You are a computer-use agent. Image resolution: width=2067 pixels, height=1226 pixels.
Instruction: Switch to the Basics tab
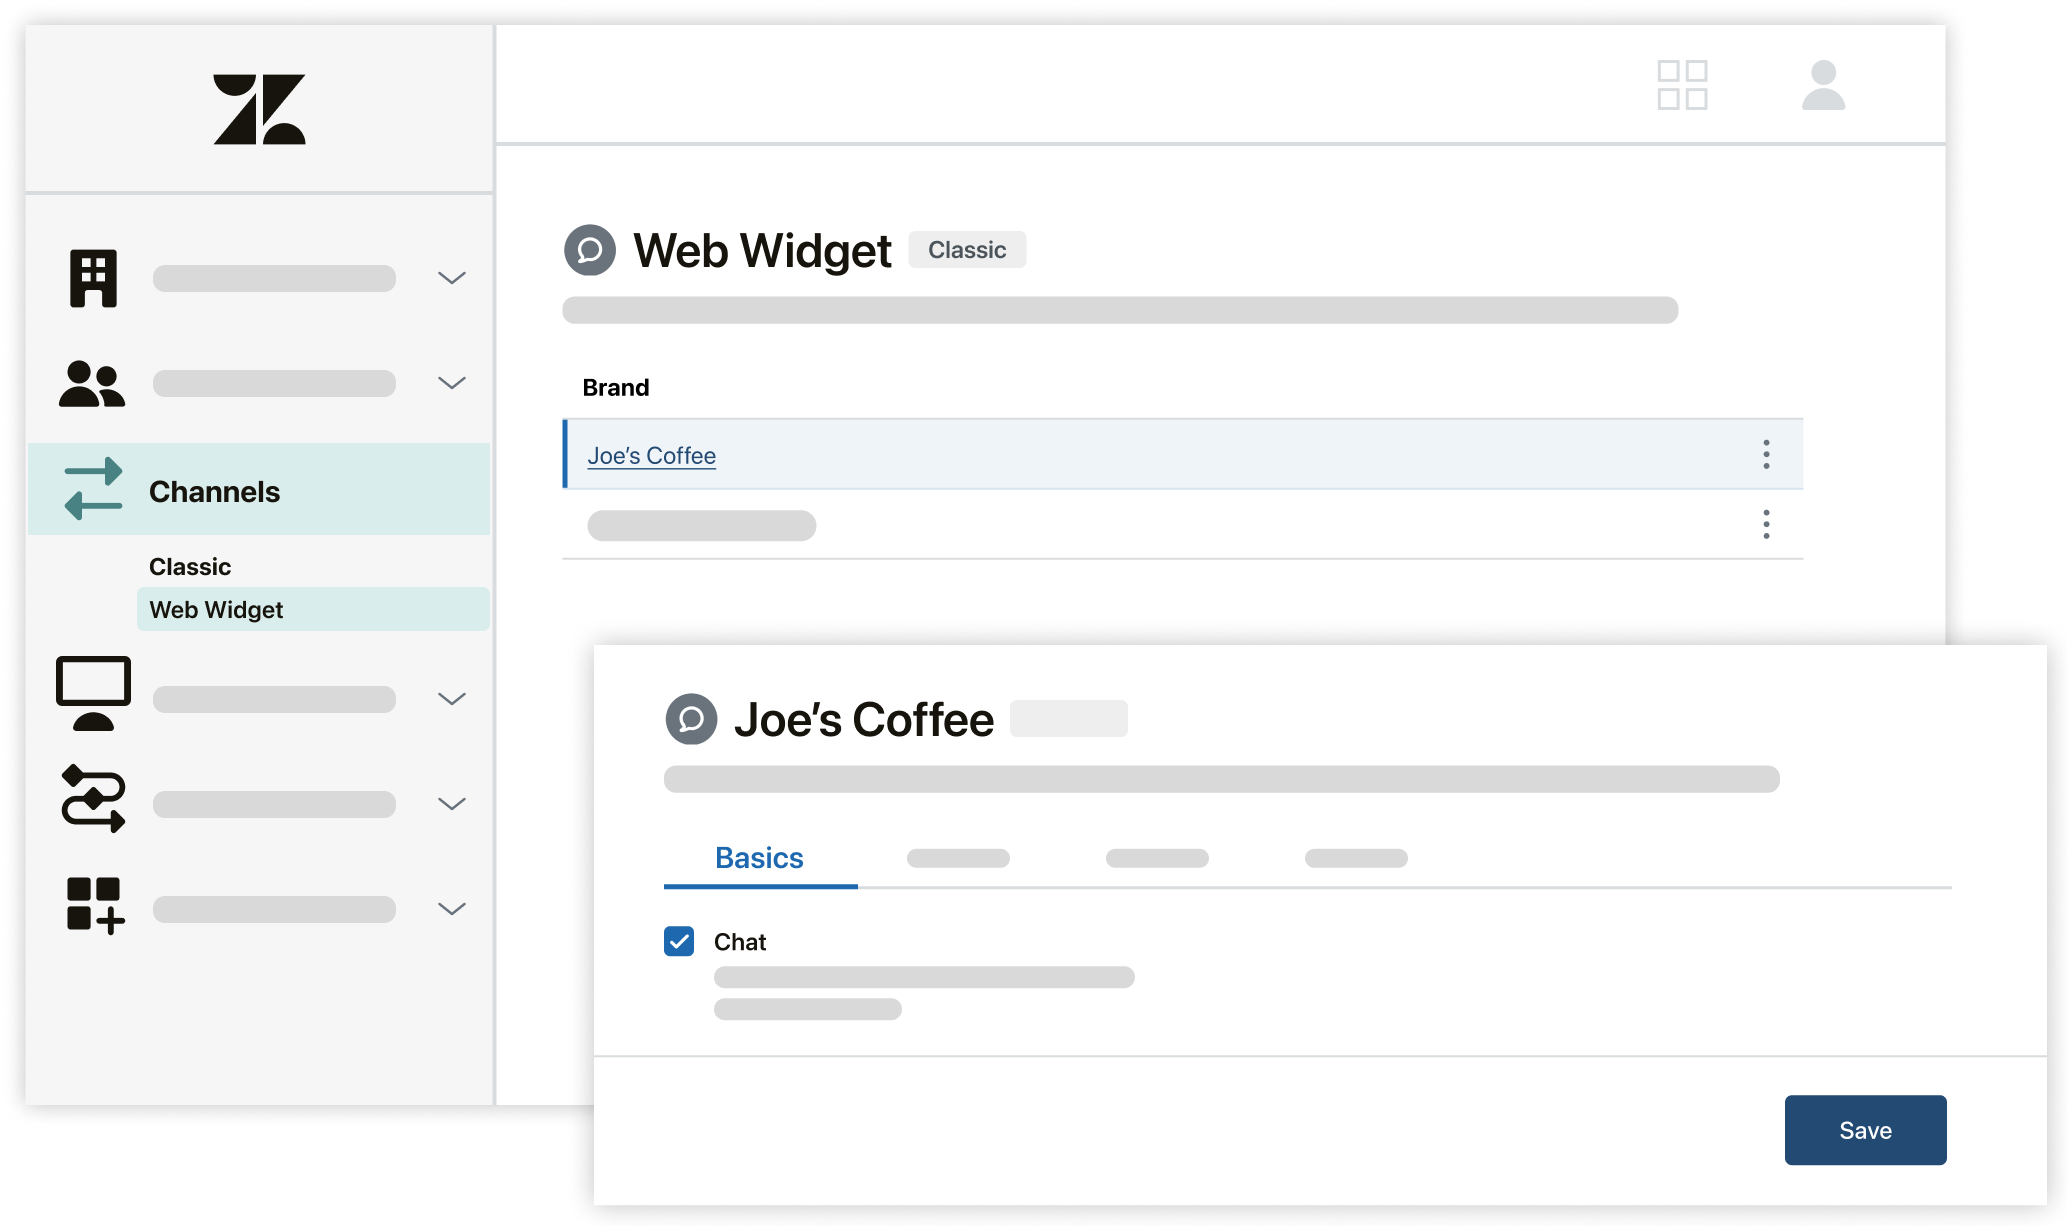point(759,857)
